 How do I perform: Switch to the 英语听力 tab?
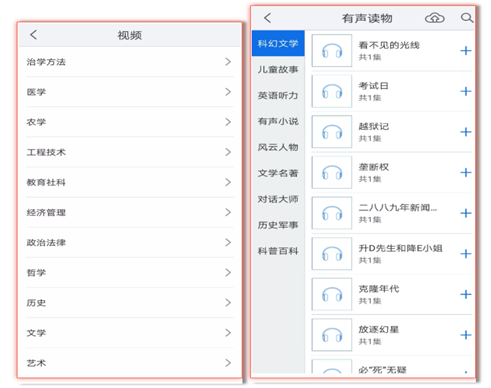[278, 95]
